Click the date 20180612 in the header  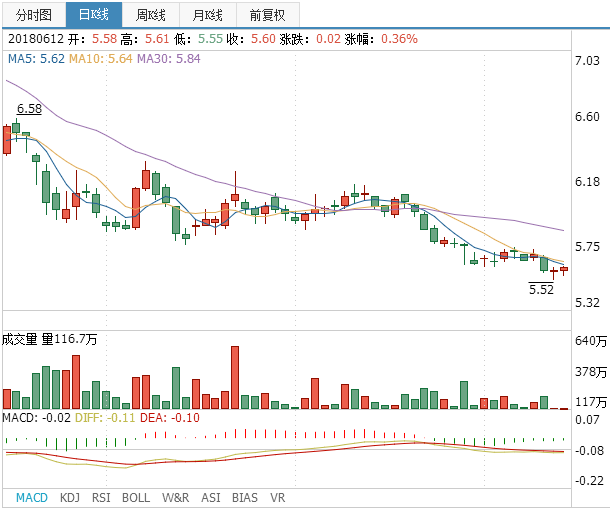(x=36, y=39)
